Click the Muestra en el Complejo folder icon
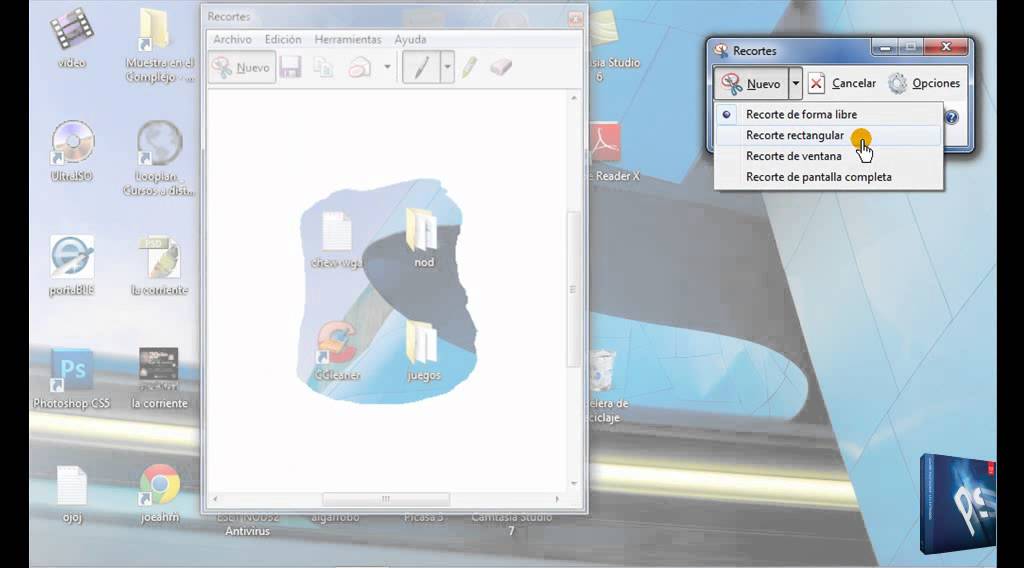This screenshot has height=568, width=1024. point(159,44)
